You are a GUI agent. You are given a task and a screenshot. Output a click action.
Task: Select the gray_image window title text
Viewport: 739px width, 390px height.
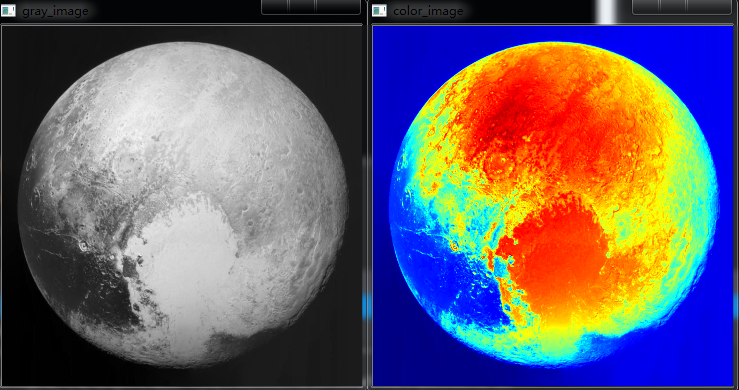click(x=55, y=11)
